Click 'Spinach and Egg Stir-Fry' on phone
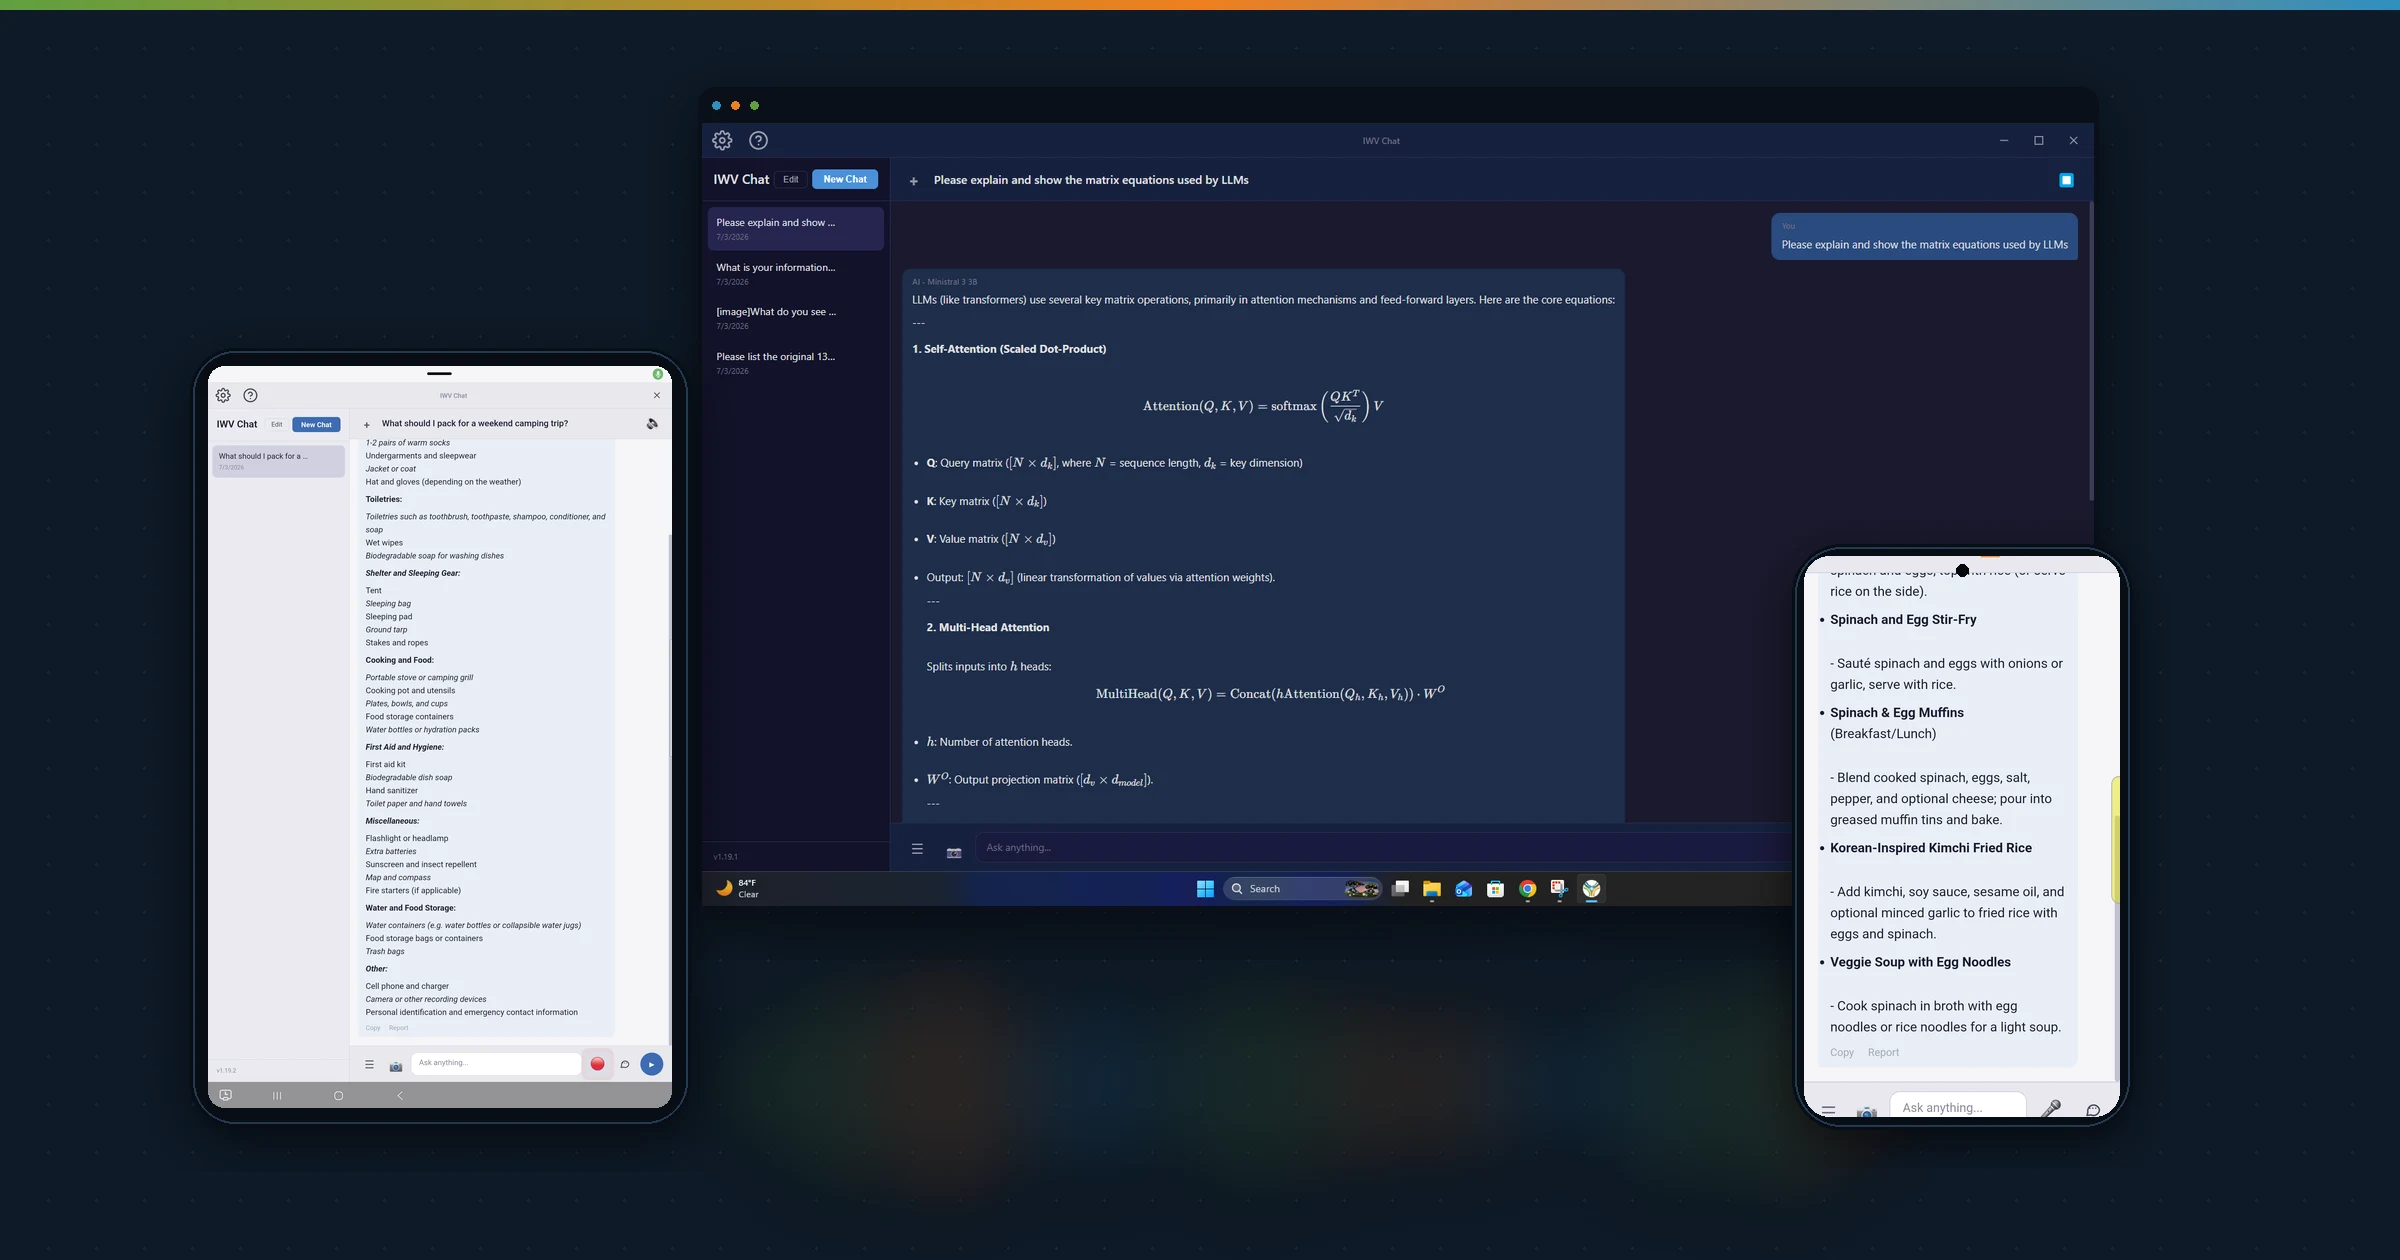2400x1260 pixels. pyautogui.click(x=1903, y=620)
